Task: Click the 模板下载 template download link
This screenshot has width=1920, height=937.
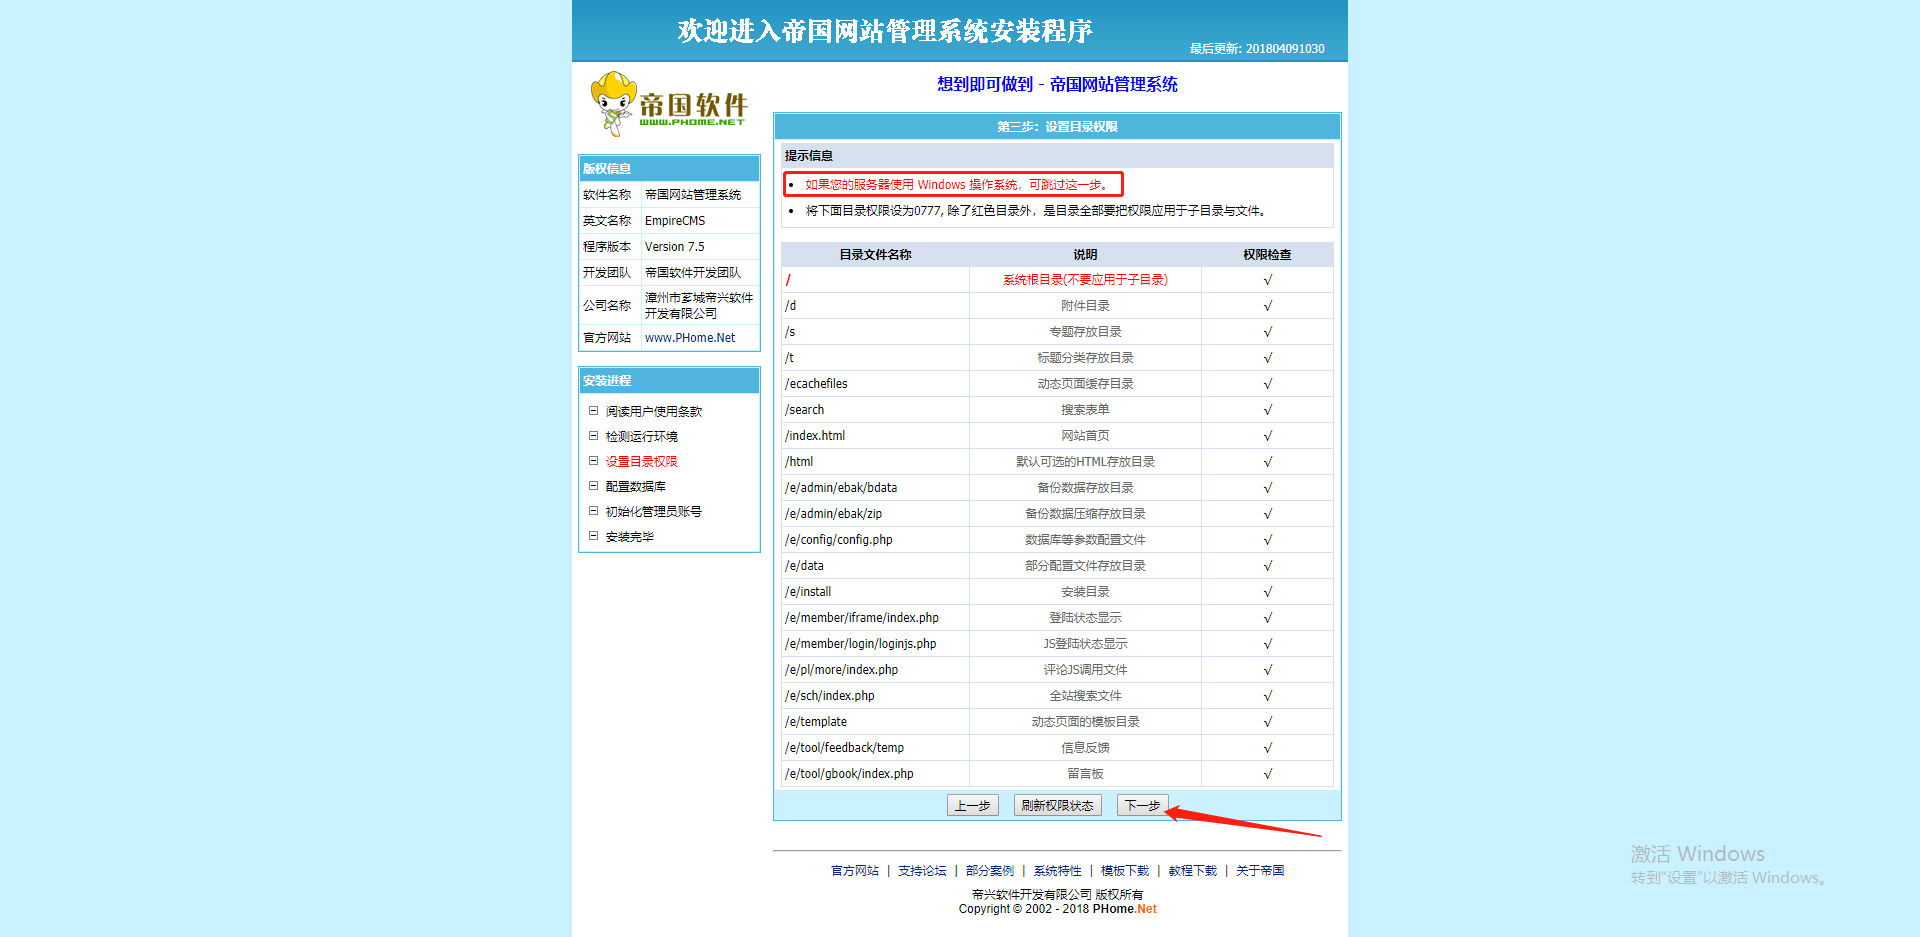Action: coord(1123,870)
